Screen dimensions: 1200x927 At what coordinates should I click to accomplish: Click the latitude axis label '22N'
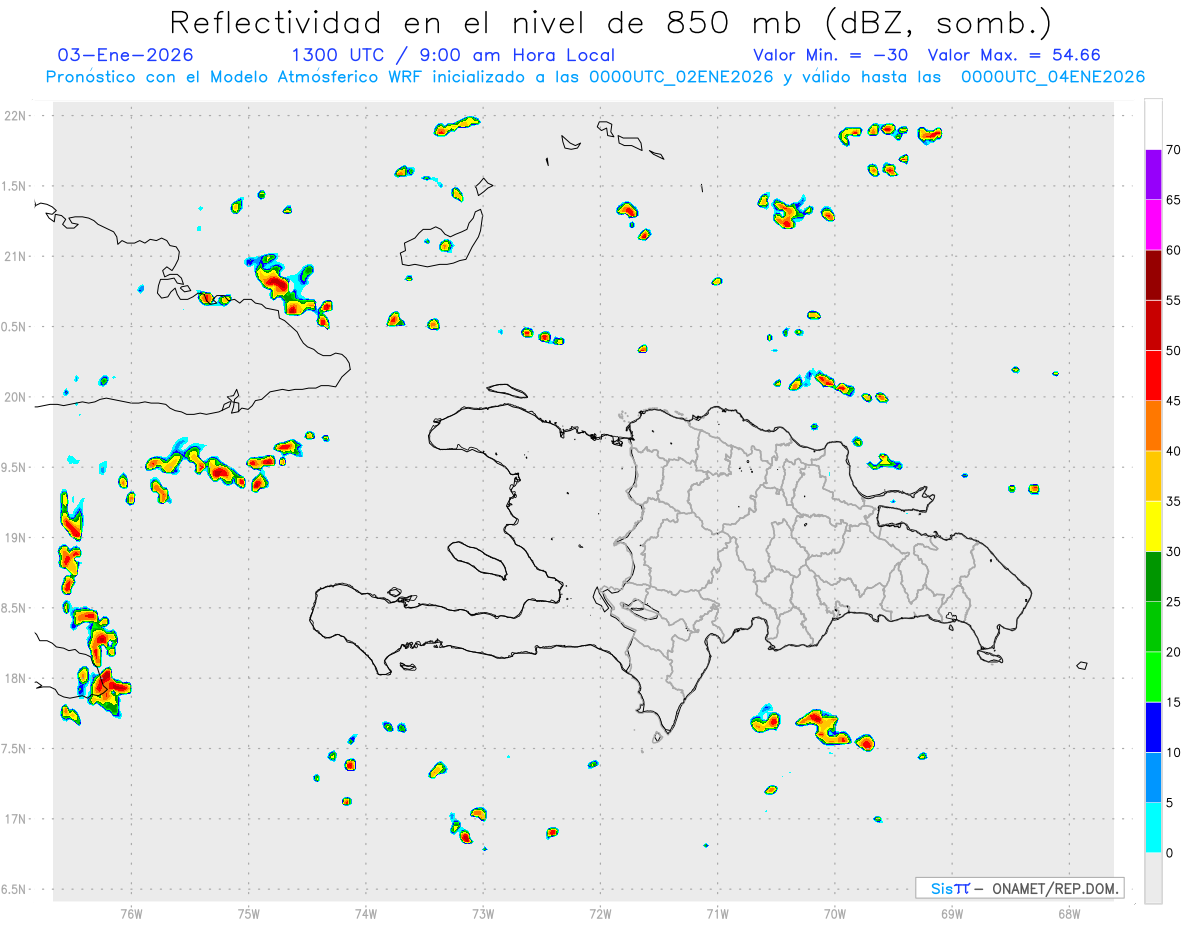click(17, 116)
